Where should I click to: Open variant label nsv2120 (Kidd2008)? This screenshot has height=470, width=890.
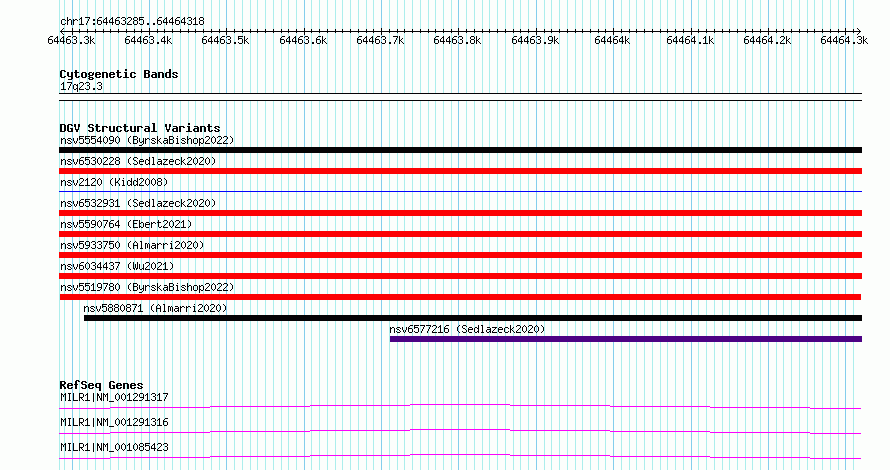tap(114, 182)
